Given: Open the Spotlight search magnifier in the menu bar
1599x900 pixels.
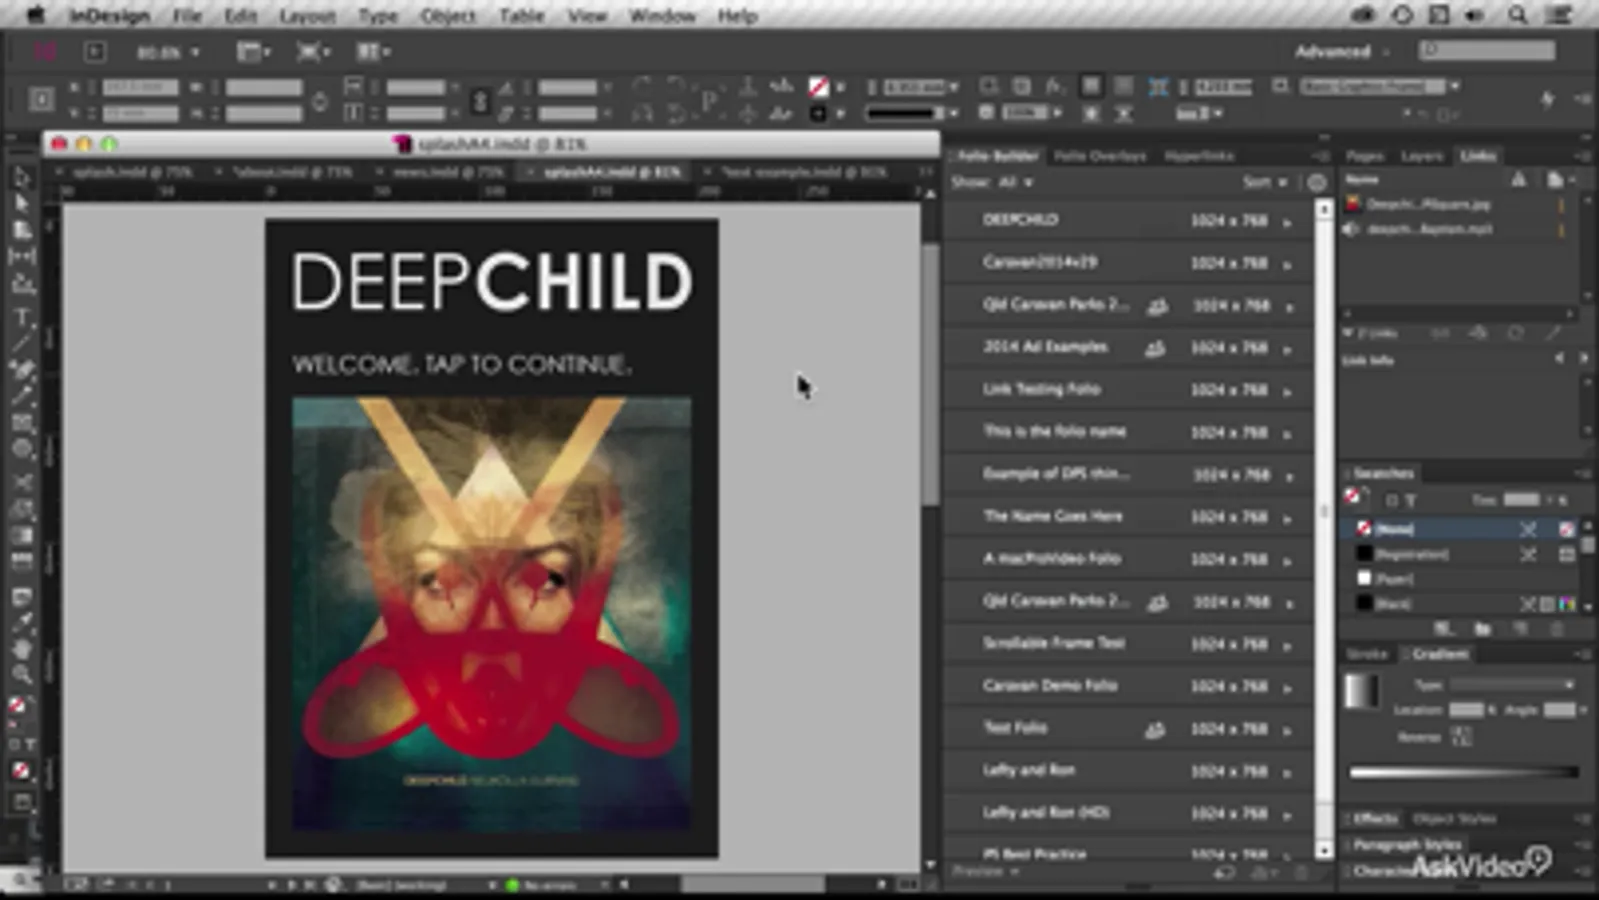Looking at the screenshot, I should click(x=1517, y=15).
